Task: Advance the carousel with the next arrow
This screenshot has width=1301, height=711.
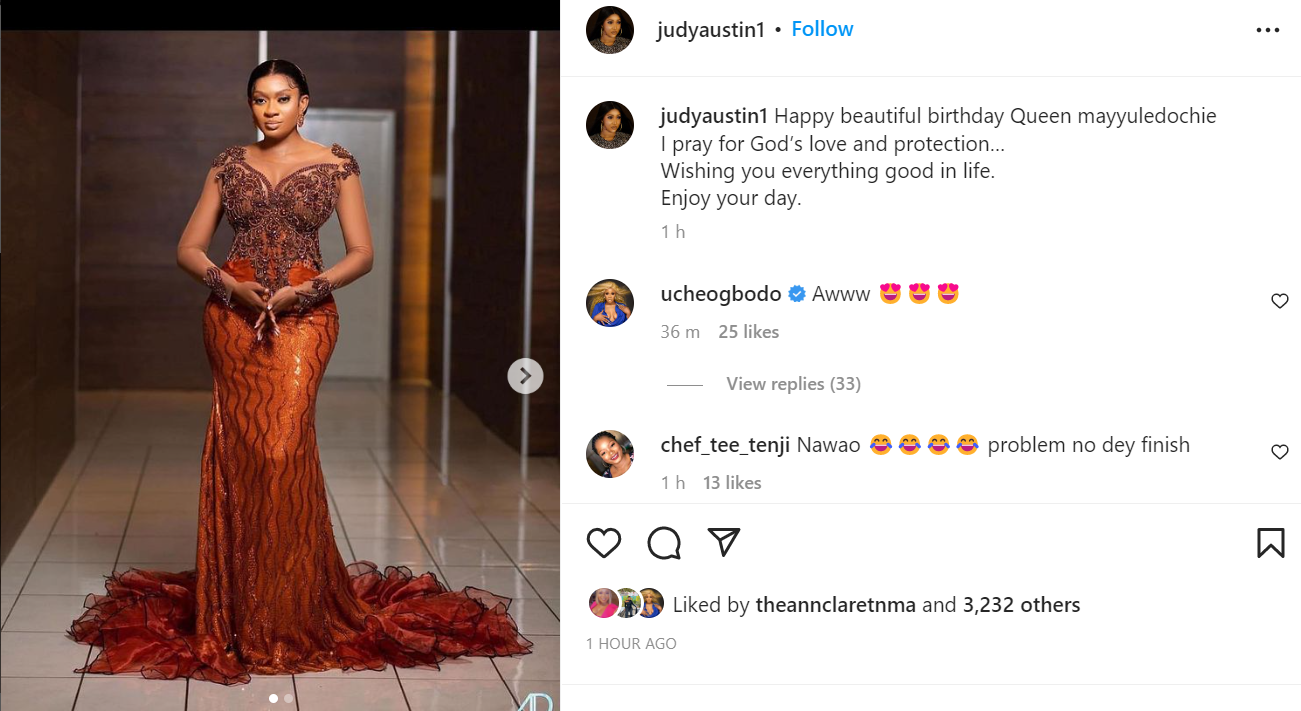Action: [x=525, y=375]
